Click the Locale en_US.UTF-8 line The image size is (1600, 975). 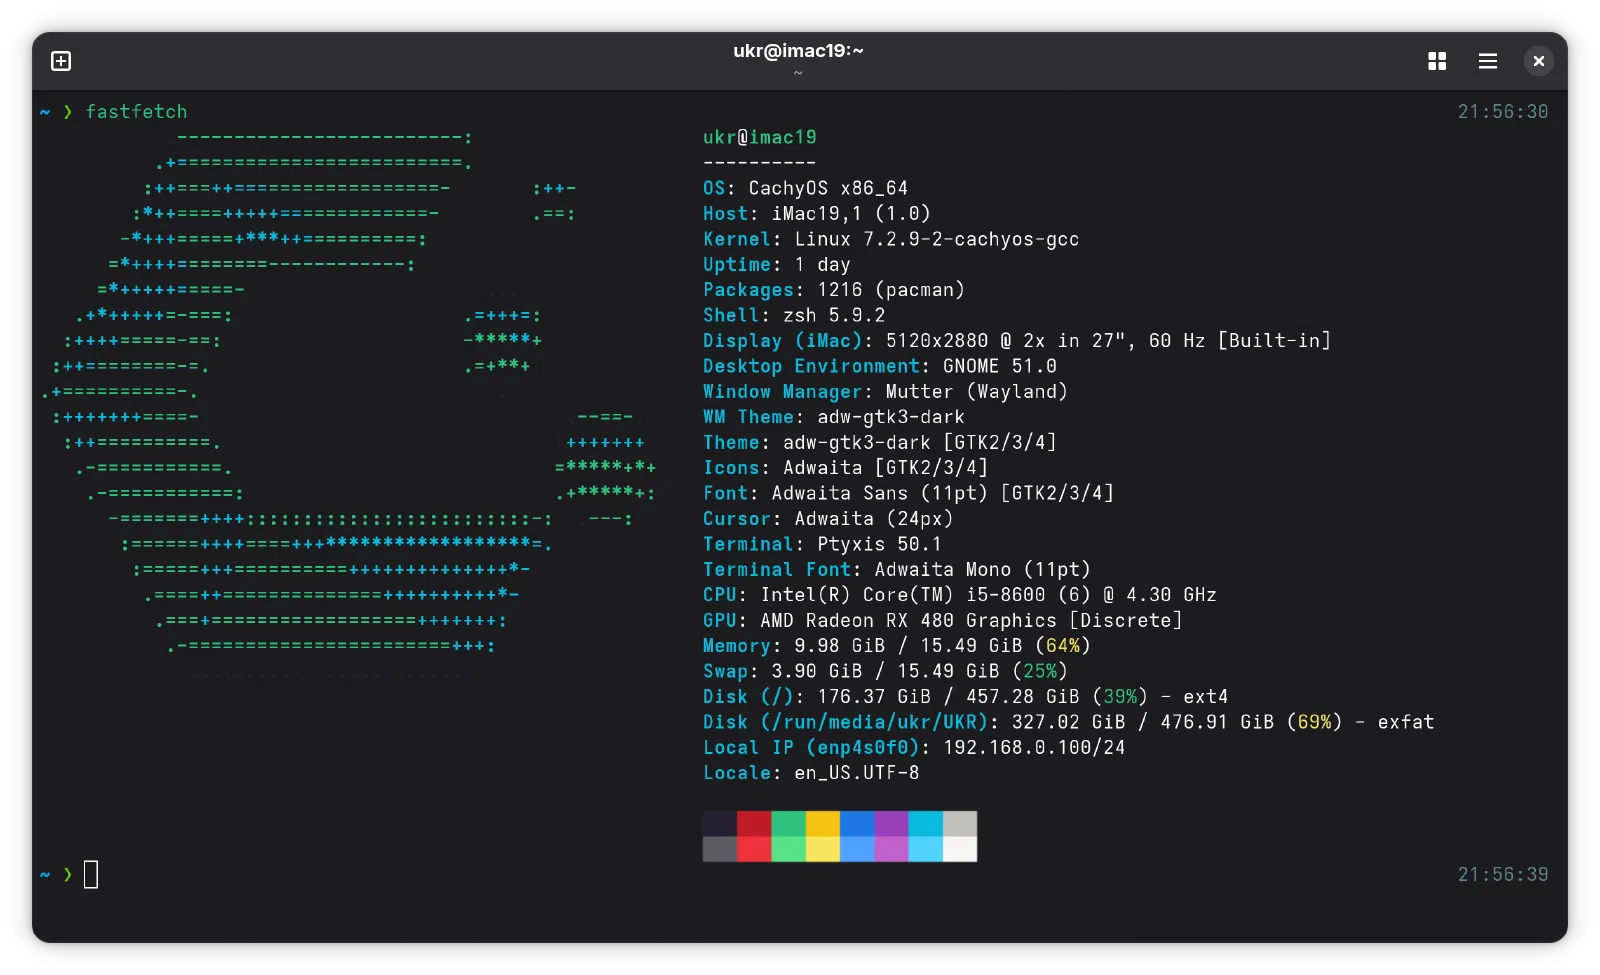point(811,773)
